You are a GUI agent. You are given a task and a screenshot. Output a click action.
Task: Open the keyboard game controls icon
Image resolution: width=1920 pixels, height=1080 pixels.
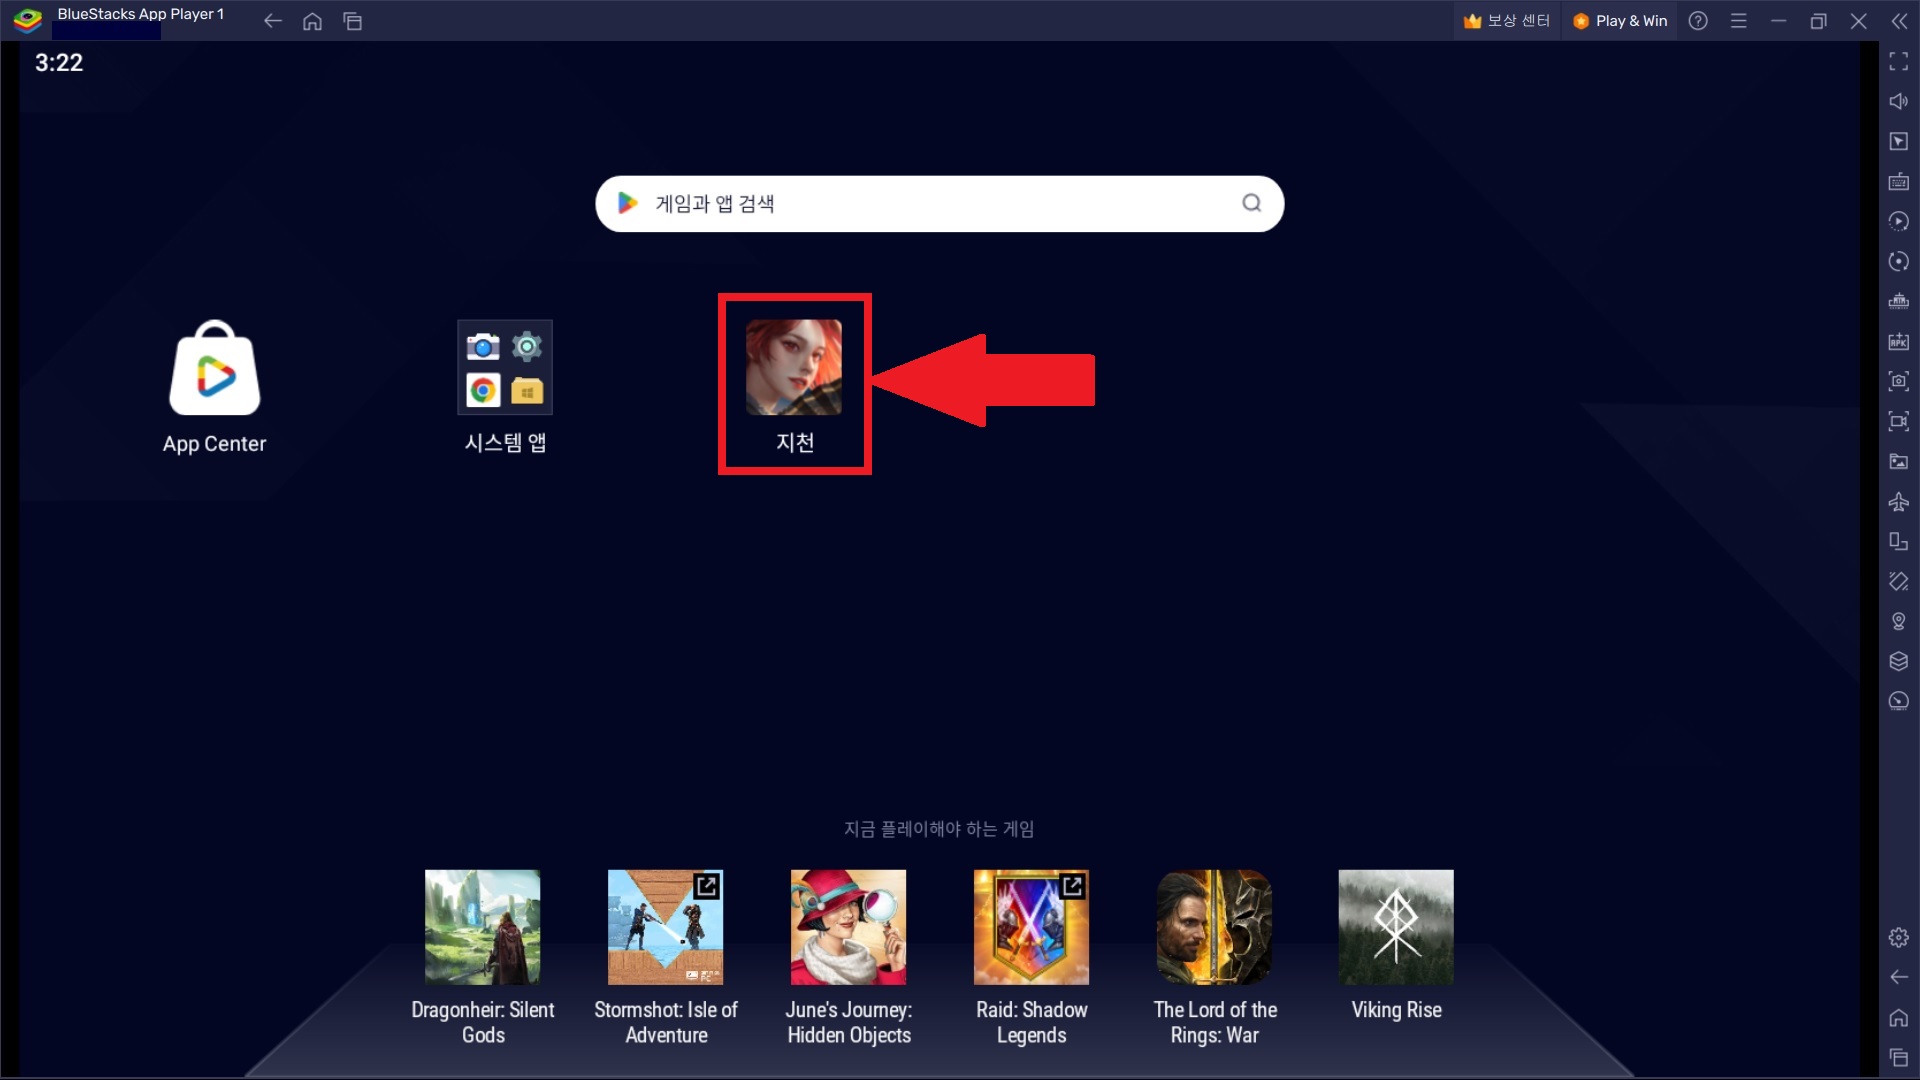coord(1898,182)
